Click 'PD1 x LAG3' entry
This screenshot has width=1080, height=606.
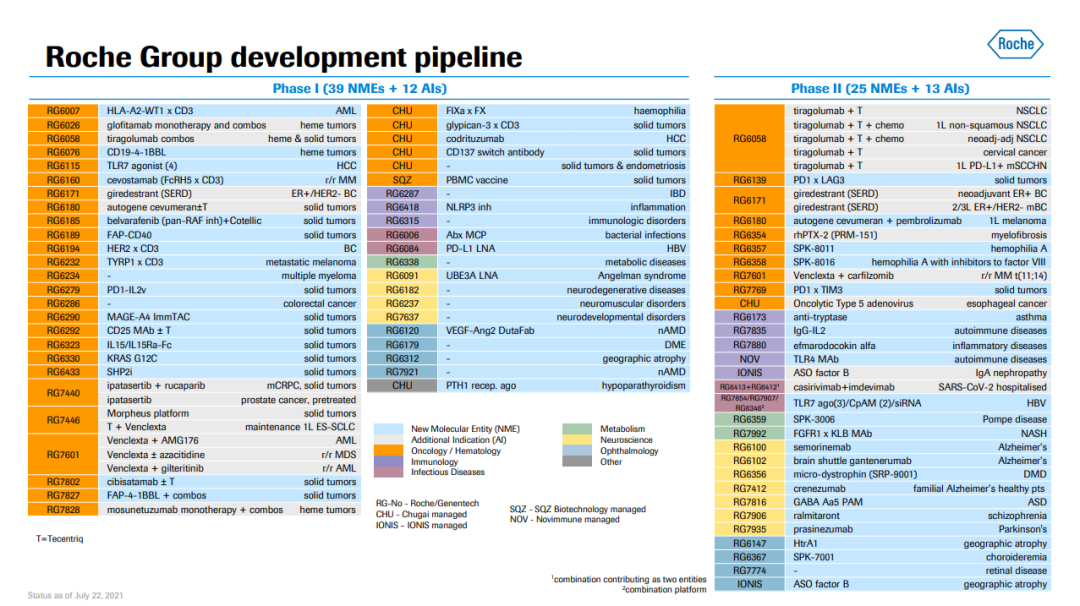pos(818,180)
